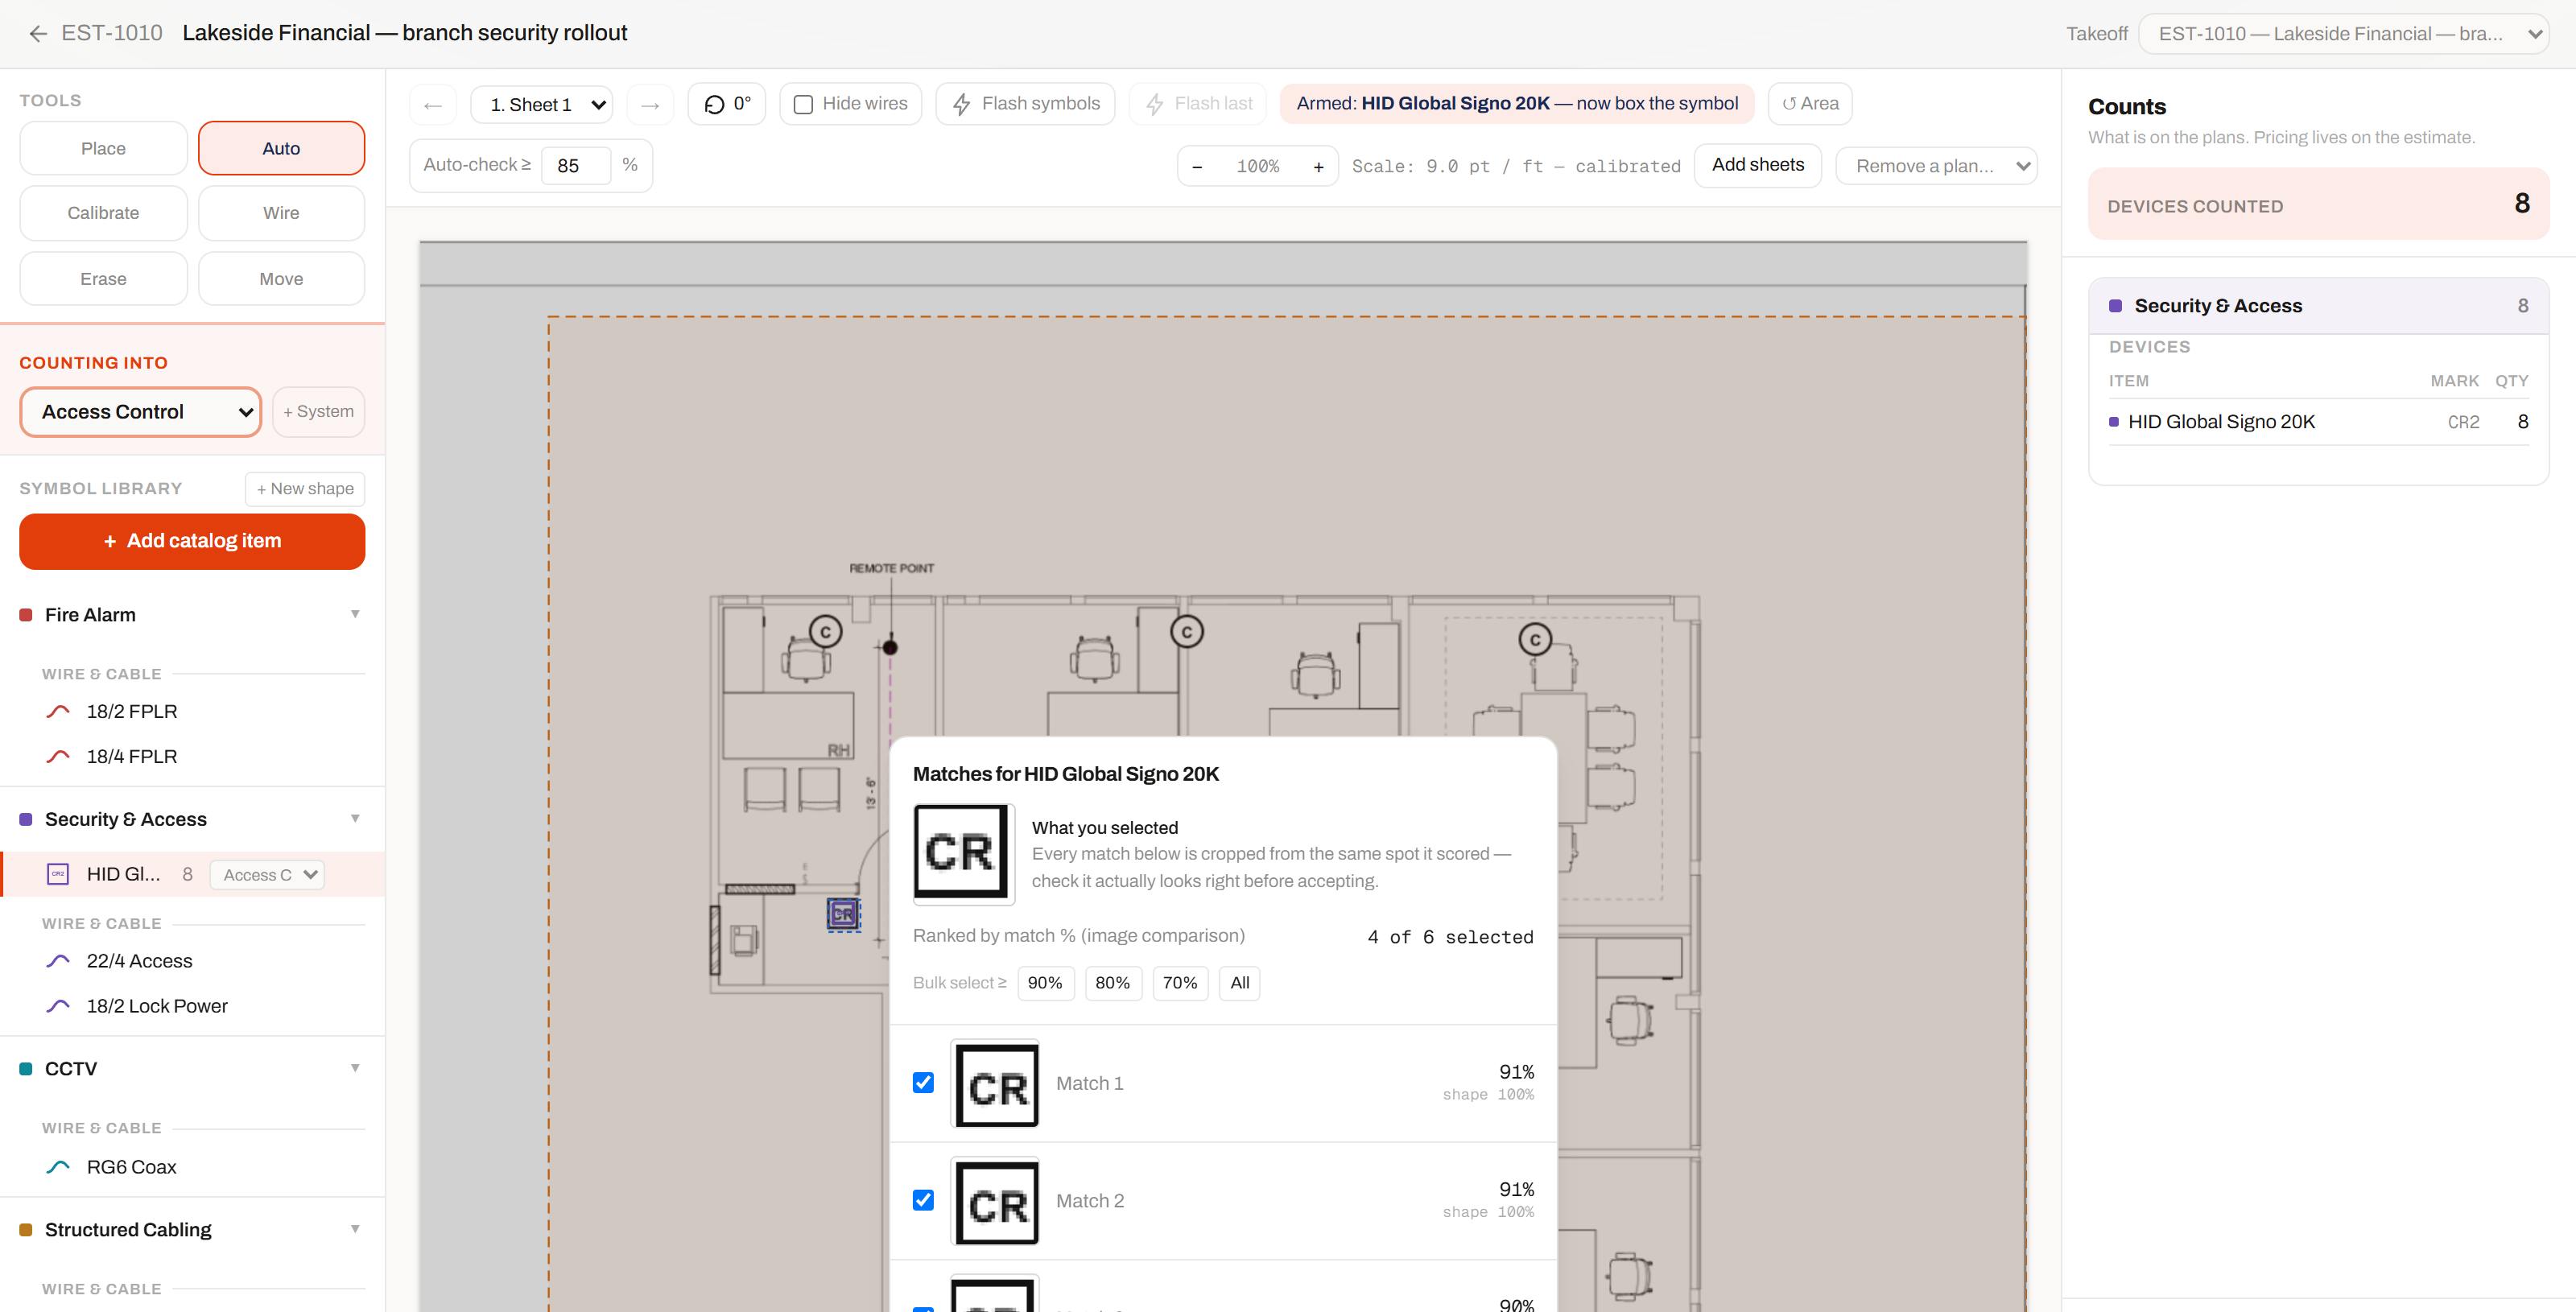Select the 18/2 FPLR wire icon

click(58, 711)
